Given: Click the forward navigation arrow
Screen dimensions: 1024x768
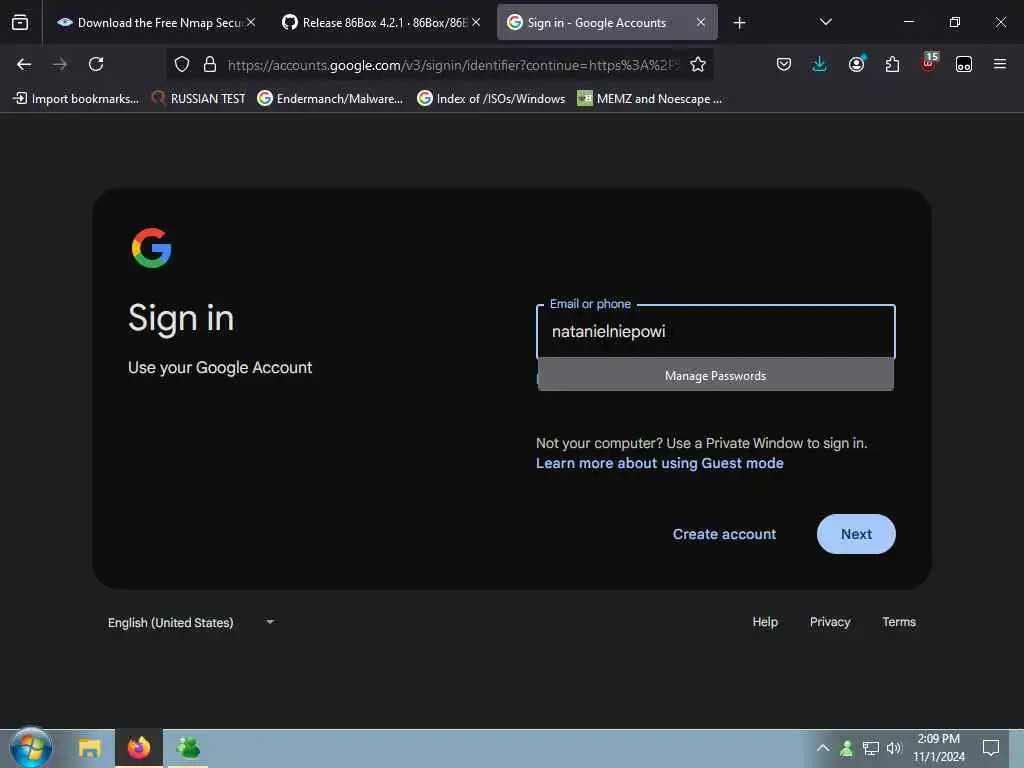Looking at the screenshot, I should pyautogui.click(x=60, y=64).
